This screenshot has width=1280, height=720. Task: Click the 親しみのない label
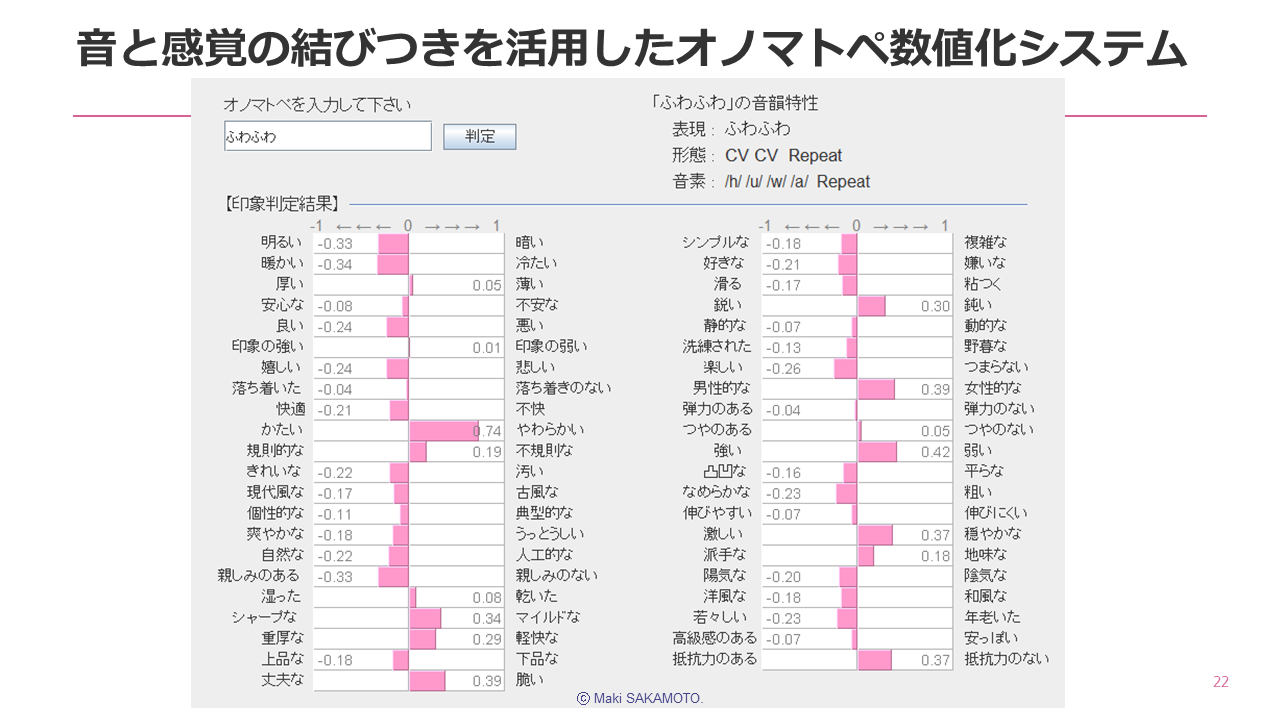(x=557, y=575)
